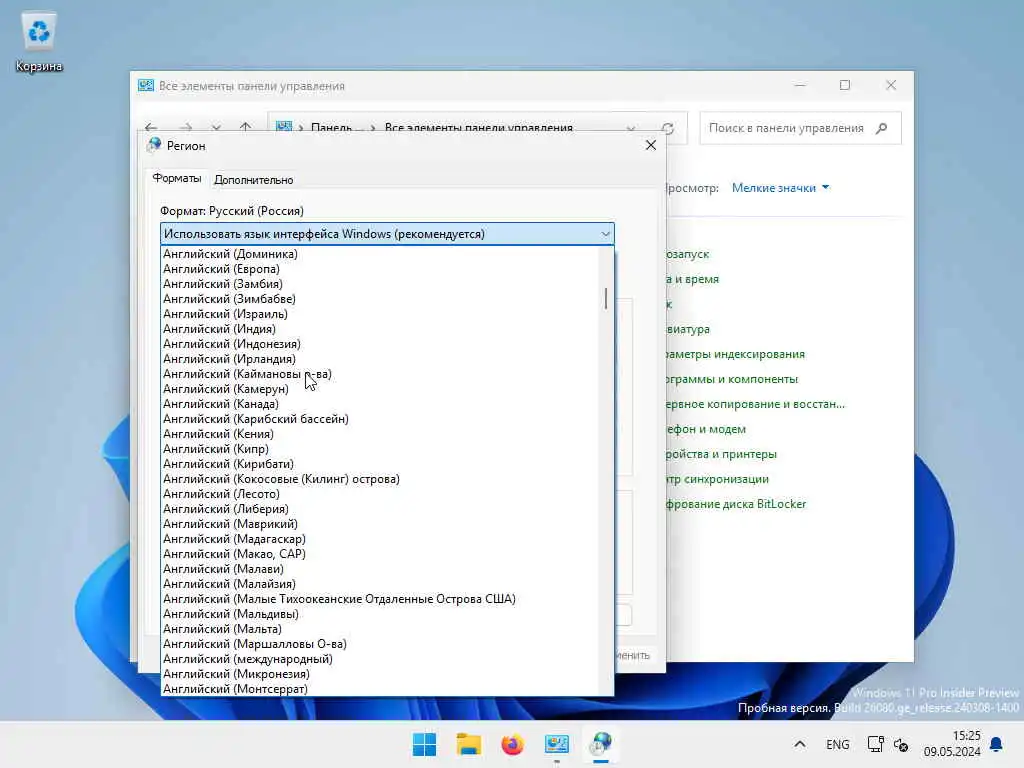The height and width of the screenshot is (768, 1024).
Task: Open the network display tray icon
Action: coord(875,744)
